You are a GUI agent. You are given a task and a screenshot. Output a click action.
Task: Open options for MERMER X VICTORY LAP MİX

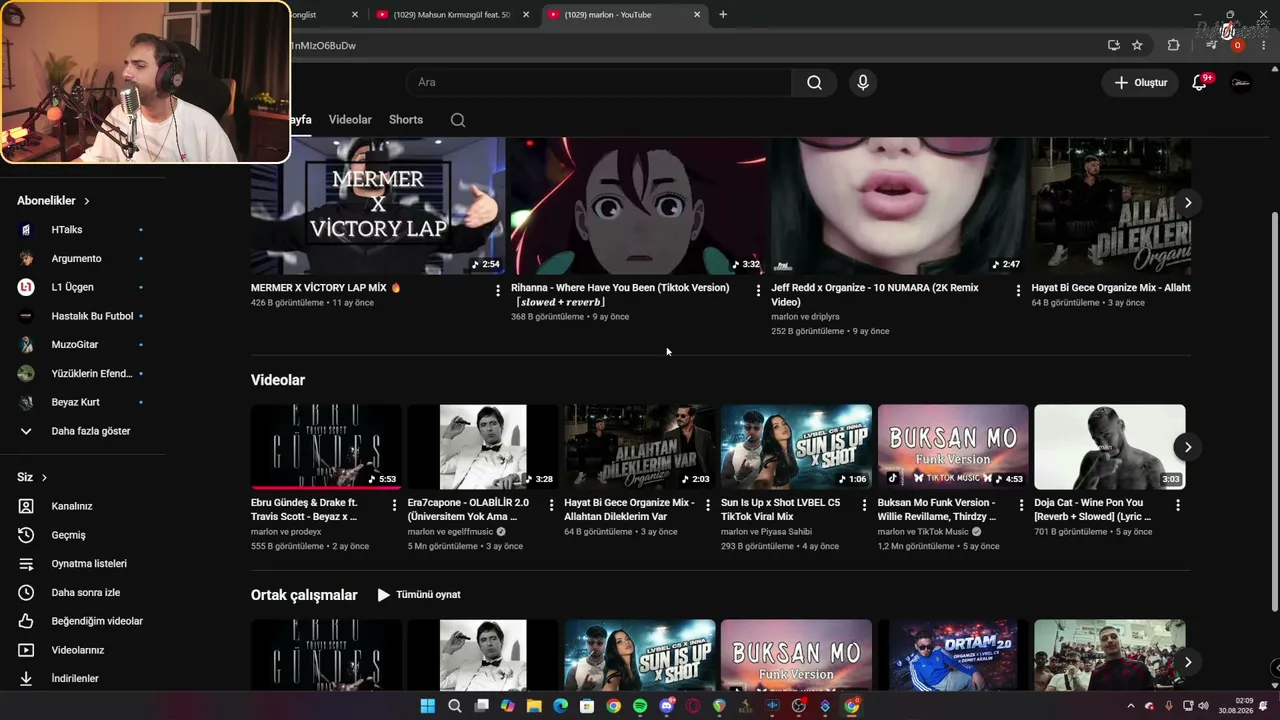(x=498, y=290)
